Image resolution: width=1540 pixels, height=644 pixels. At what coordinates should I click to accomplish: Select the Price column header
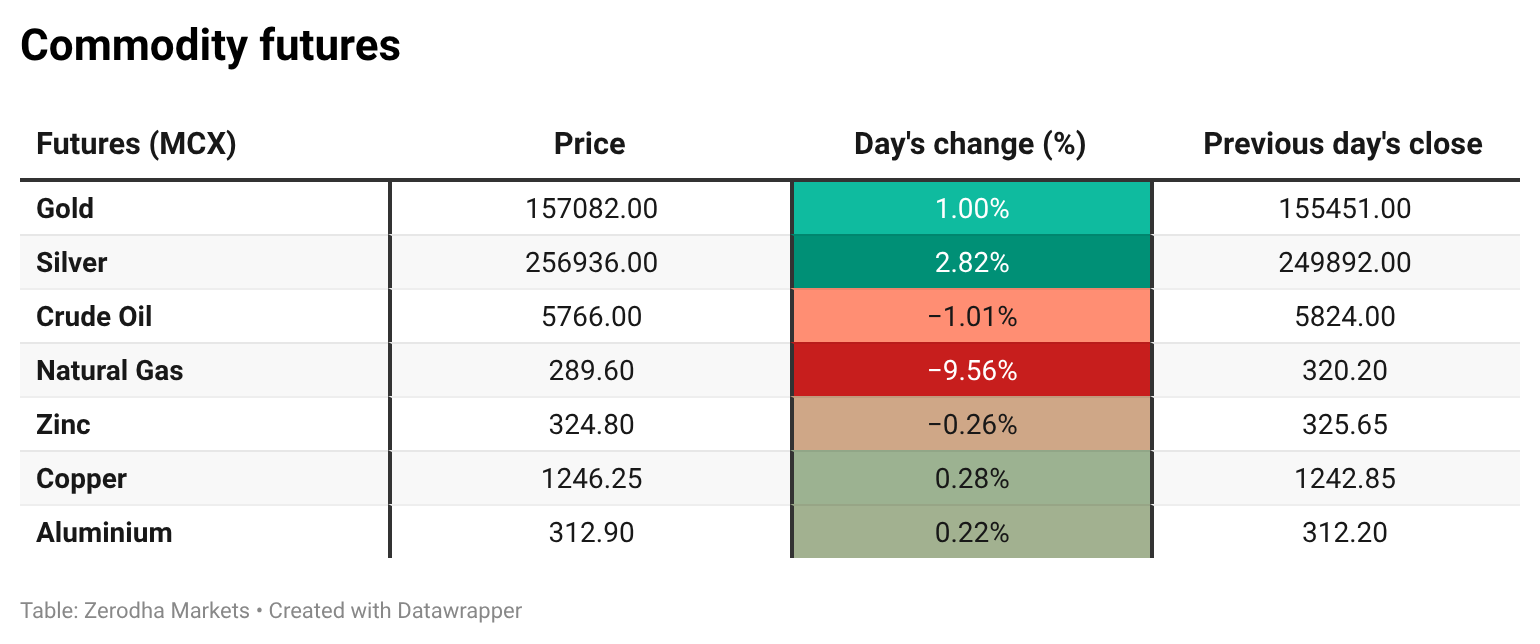[x=590, y=144]
